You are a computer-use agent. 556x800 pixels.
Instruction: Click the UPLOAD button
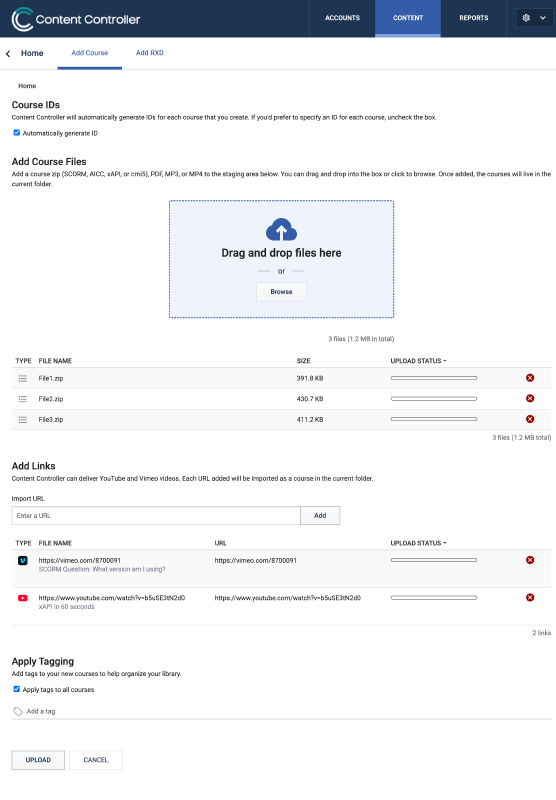point(38,760)
